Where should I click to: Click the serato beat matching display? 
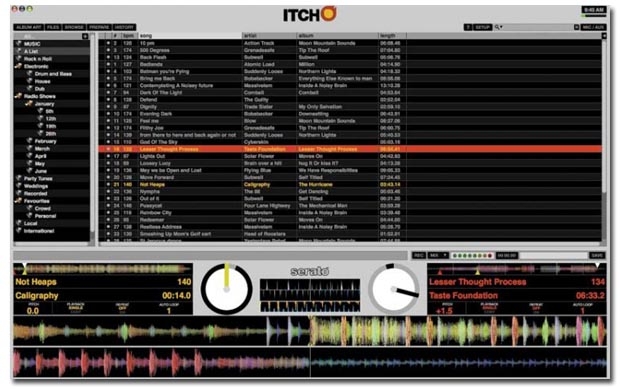pyautogui.click(x=310, y=295)
